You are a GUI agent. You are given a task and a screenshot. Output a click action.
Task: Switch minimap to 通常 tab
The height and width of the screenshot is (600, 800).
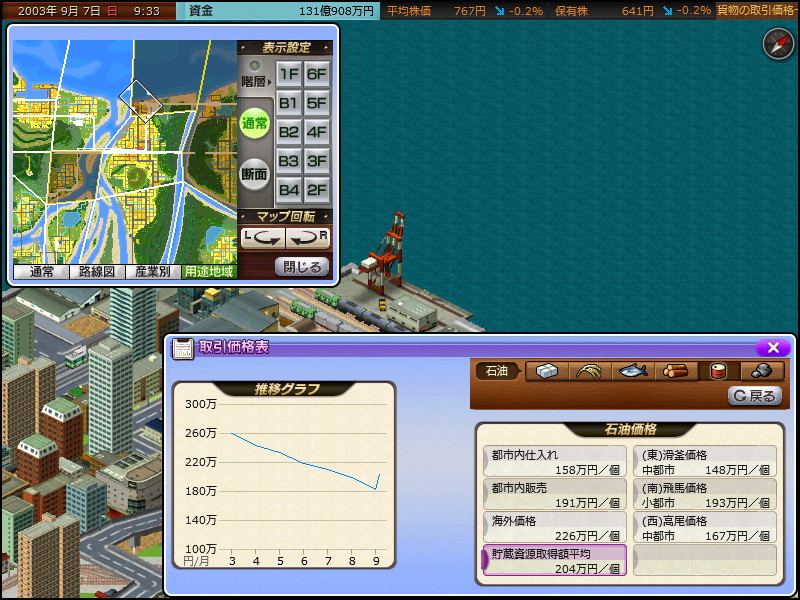[x=41, y=271]
